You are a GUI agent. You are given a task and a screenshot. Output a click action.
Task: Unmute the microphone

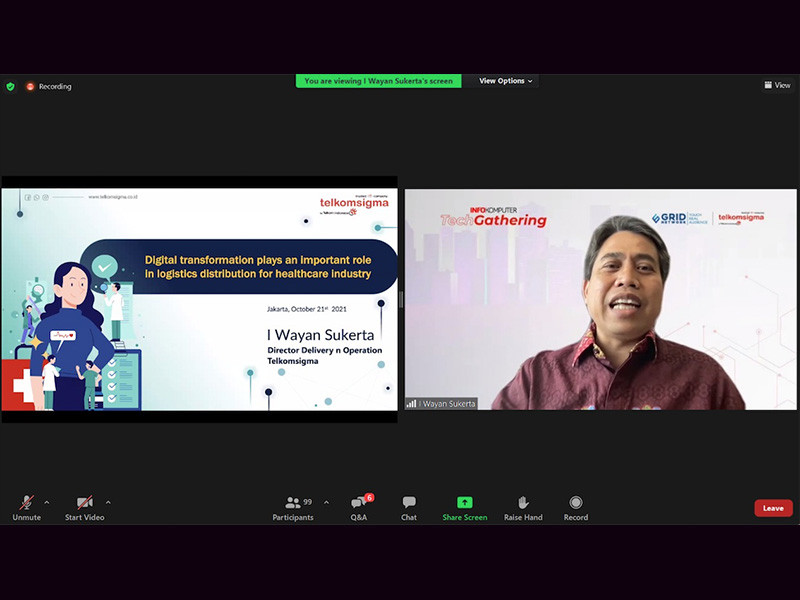(26, 507)
